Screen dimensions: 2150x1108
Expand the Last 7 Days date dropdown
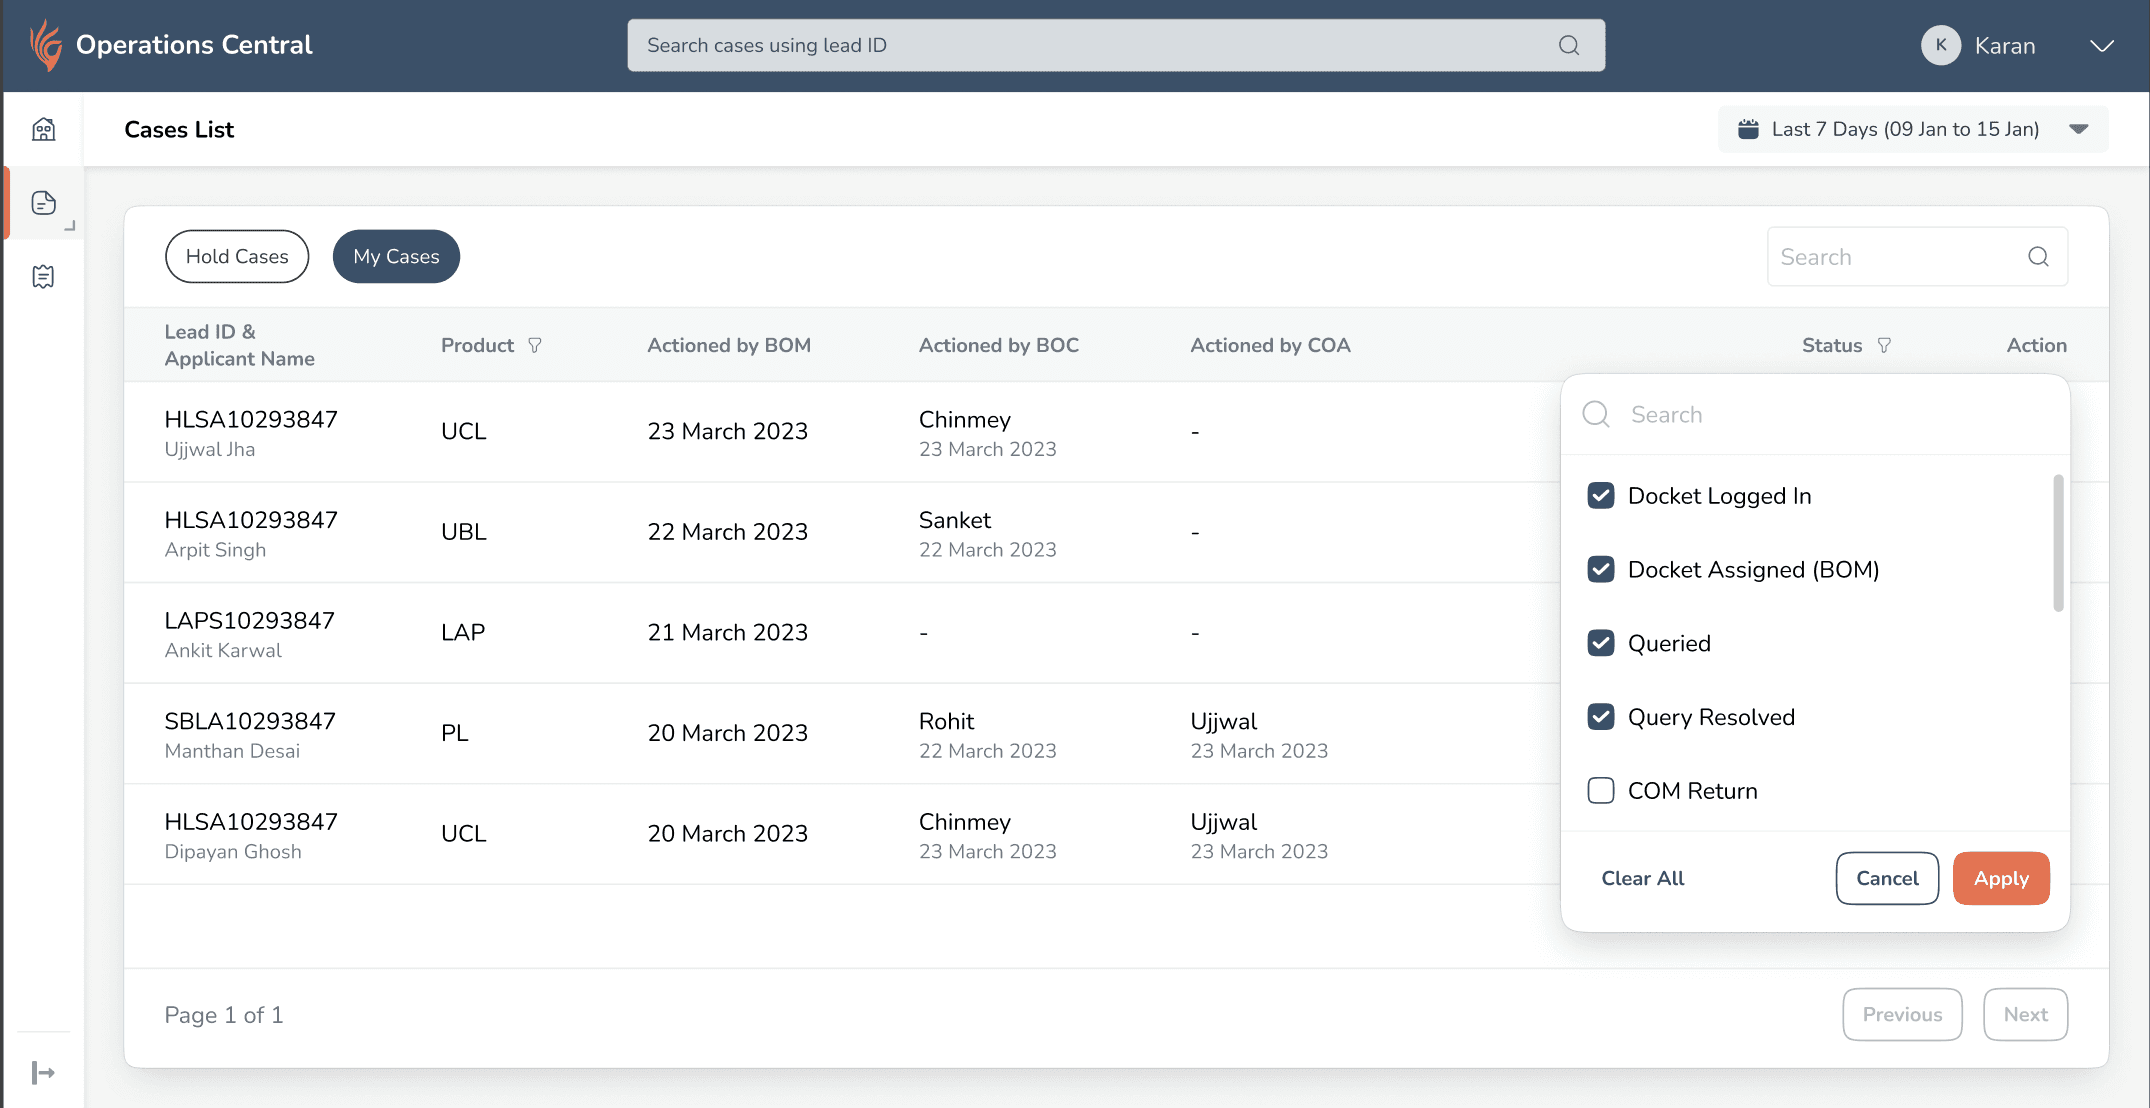[2079, 129]
